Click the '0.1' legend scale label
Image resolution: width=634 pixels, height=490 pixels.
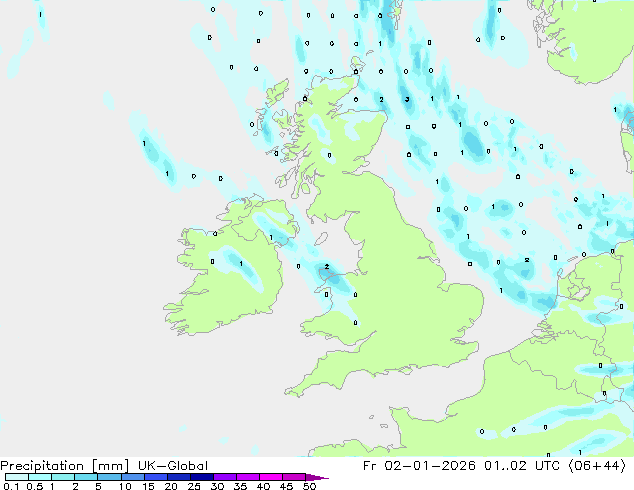coord(9,486)
